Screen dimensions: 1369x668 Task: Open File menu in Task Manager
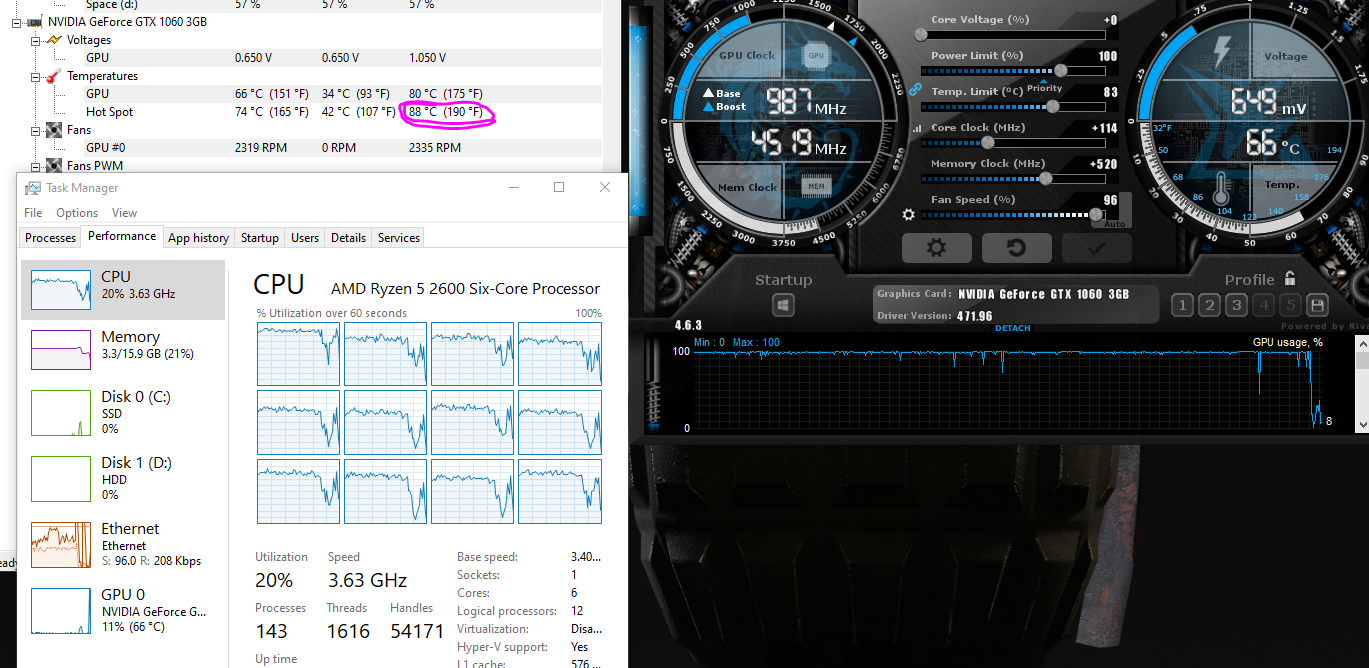coord(33,212)
